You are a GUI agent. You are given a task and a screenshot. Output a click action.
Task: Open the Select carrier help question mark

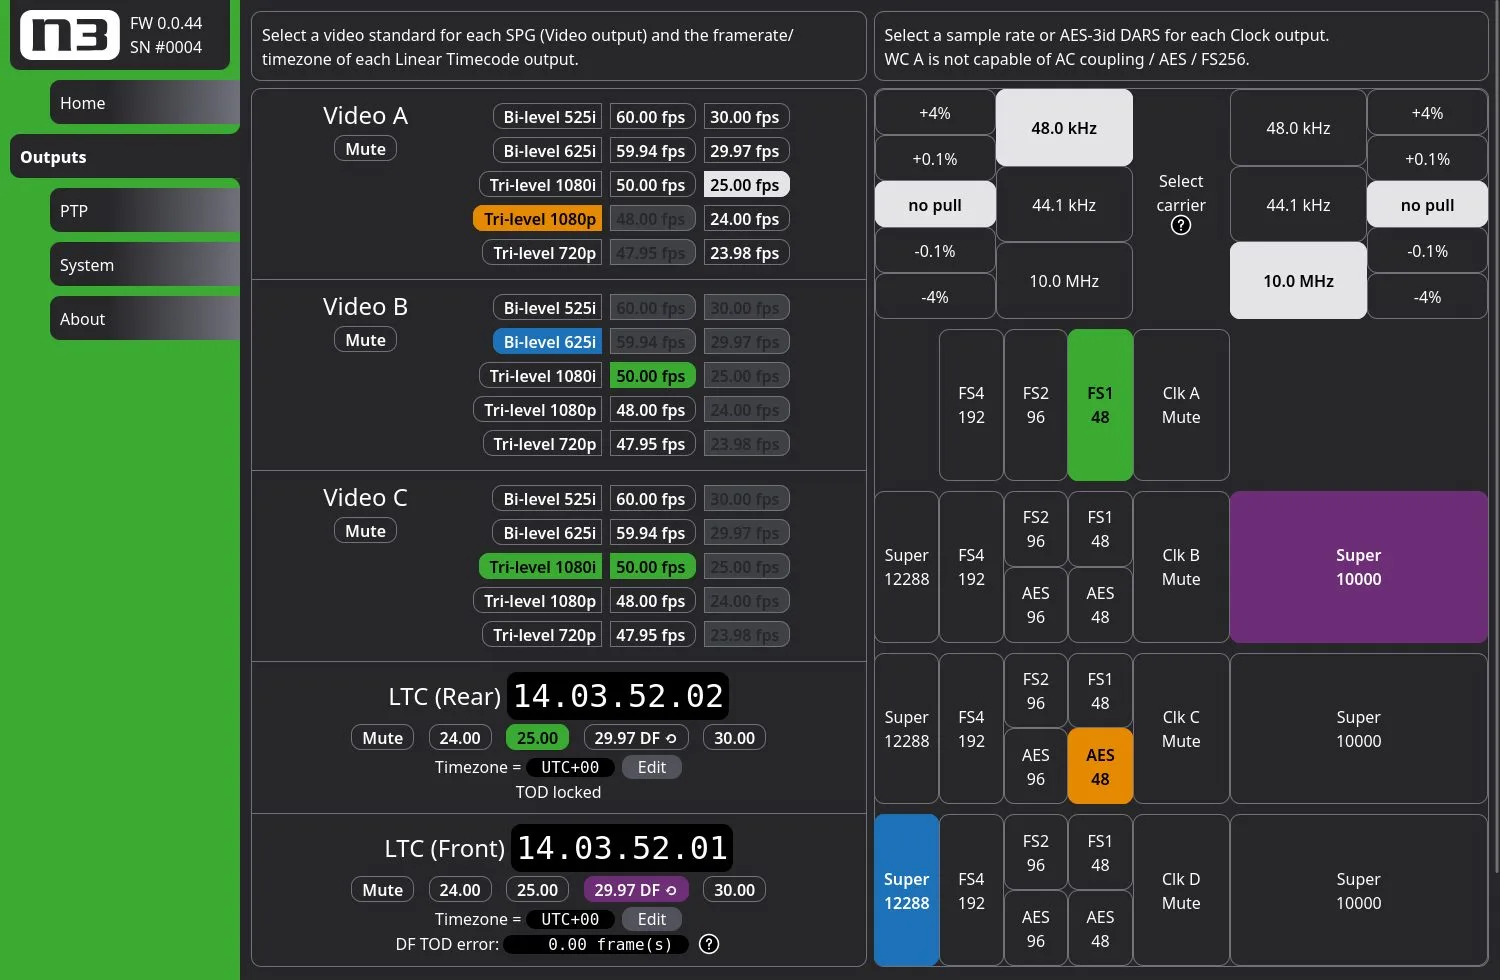(x=1181, y=225)
